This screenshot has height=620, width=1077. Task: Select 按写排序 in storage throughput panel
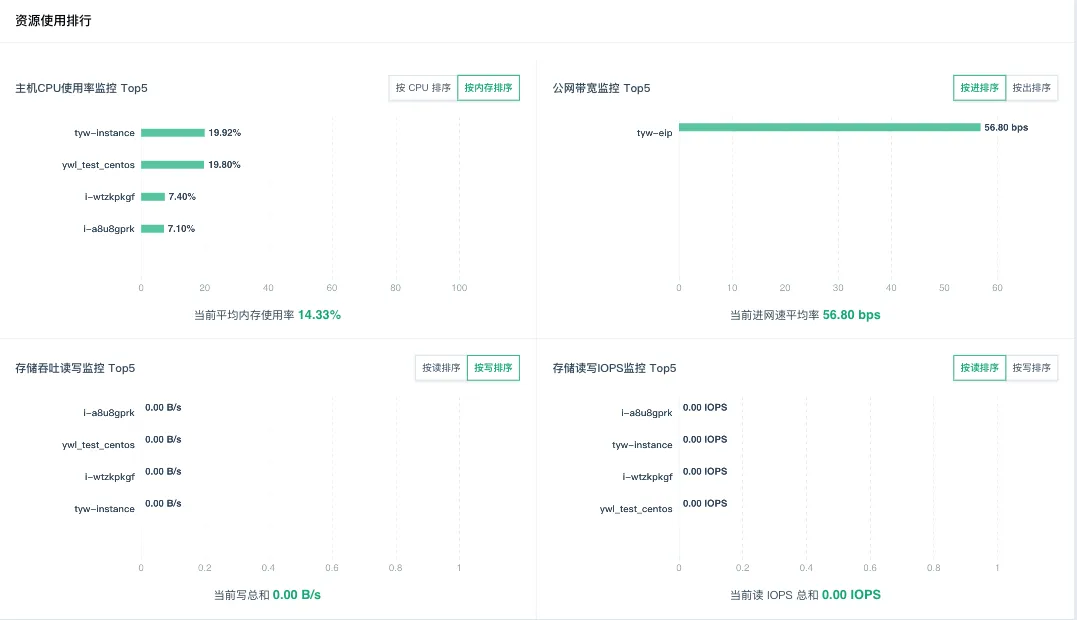click(x=493, y=368)
